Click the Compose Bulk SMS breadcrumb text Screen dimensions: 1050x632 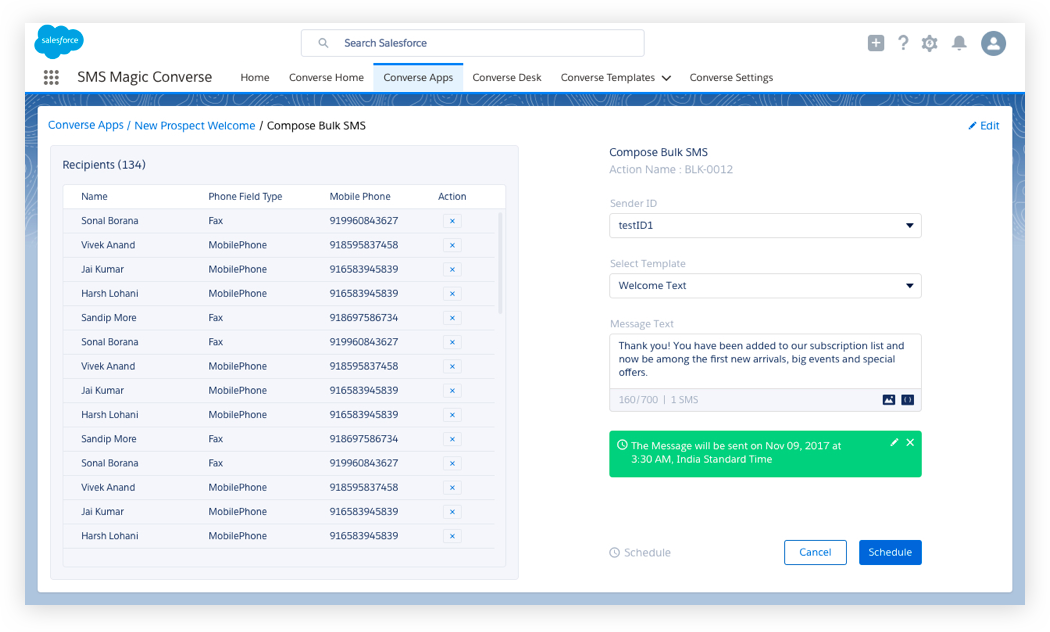click(x=316, y=125)
